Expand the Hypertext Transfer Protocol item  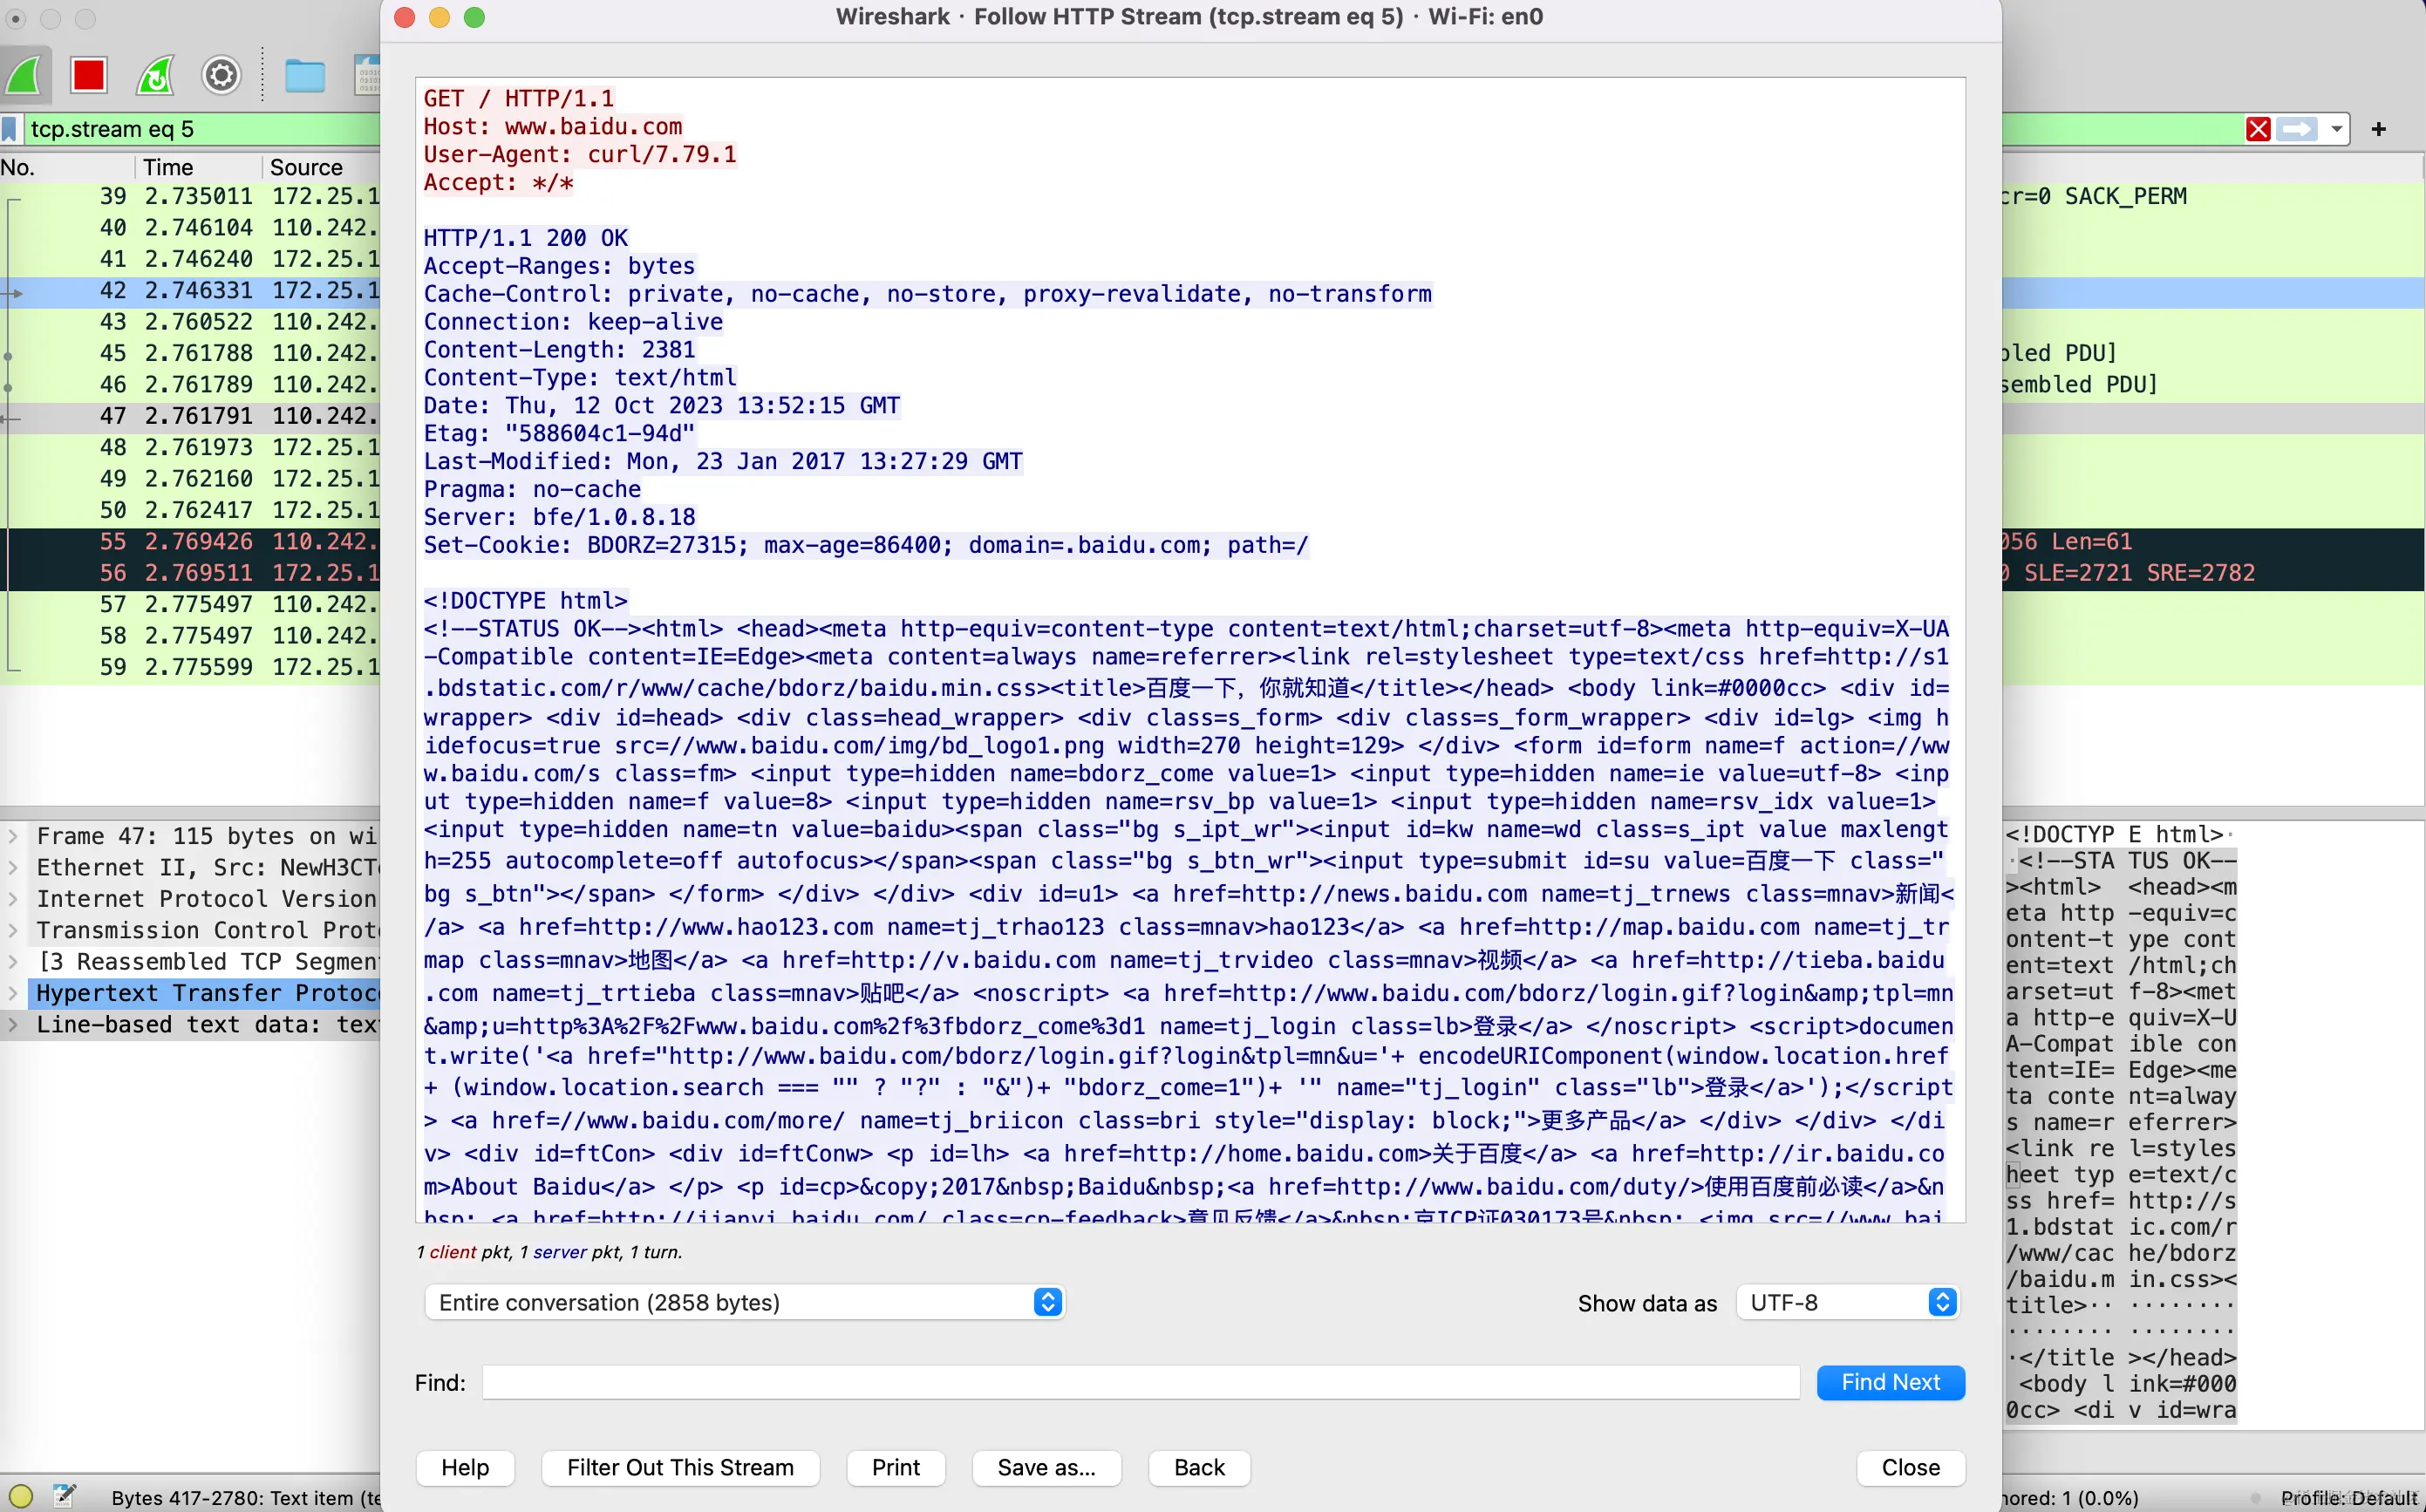point(13,993)
